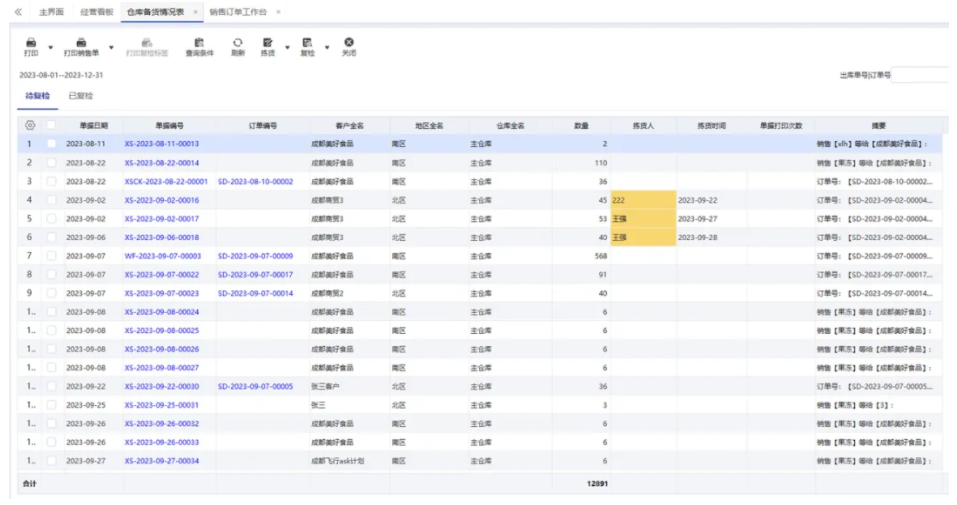
Task: Refresh the list with 刷新 icon
Action: tap(237, 43)
